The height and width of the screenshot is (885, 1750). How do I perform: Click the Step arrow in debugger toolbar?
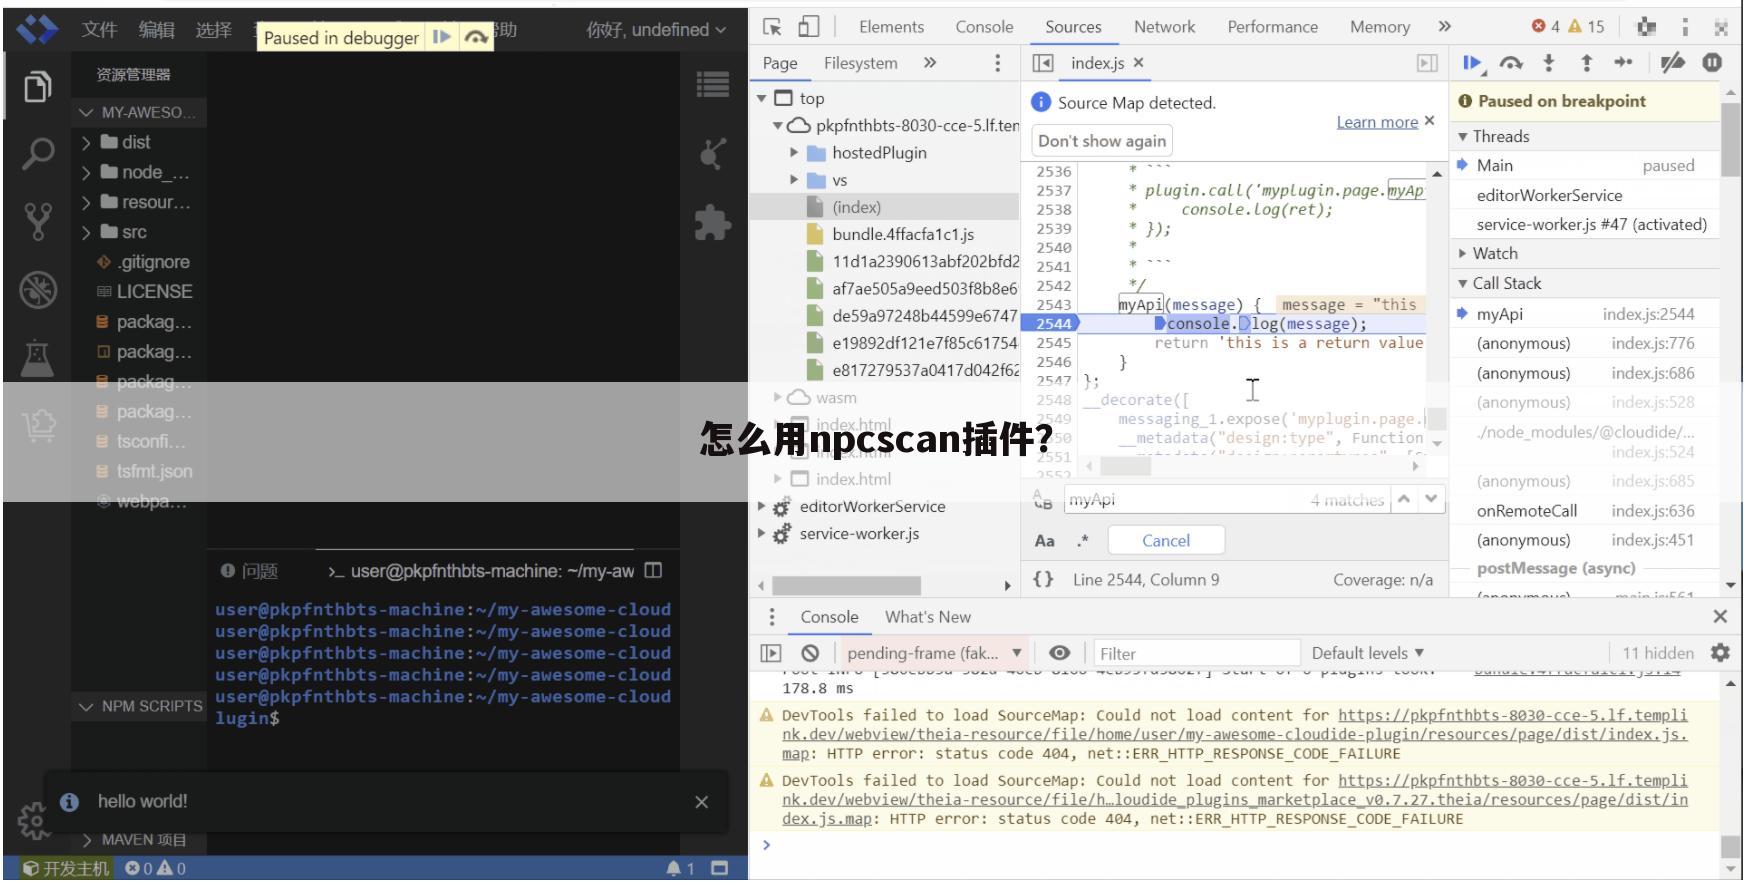pos(1623,63)
